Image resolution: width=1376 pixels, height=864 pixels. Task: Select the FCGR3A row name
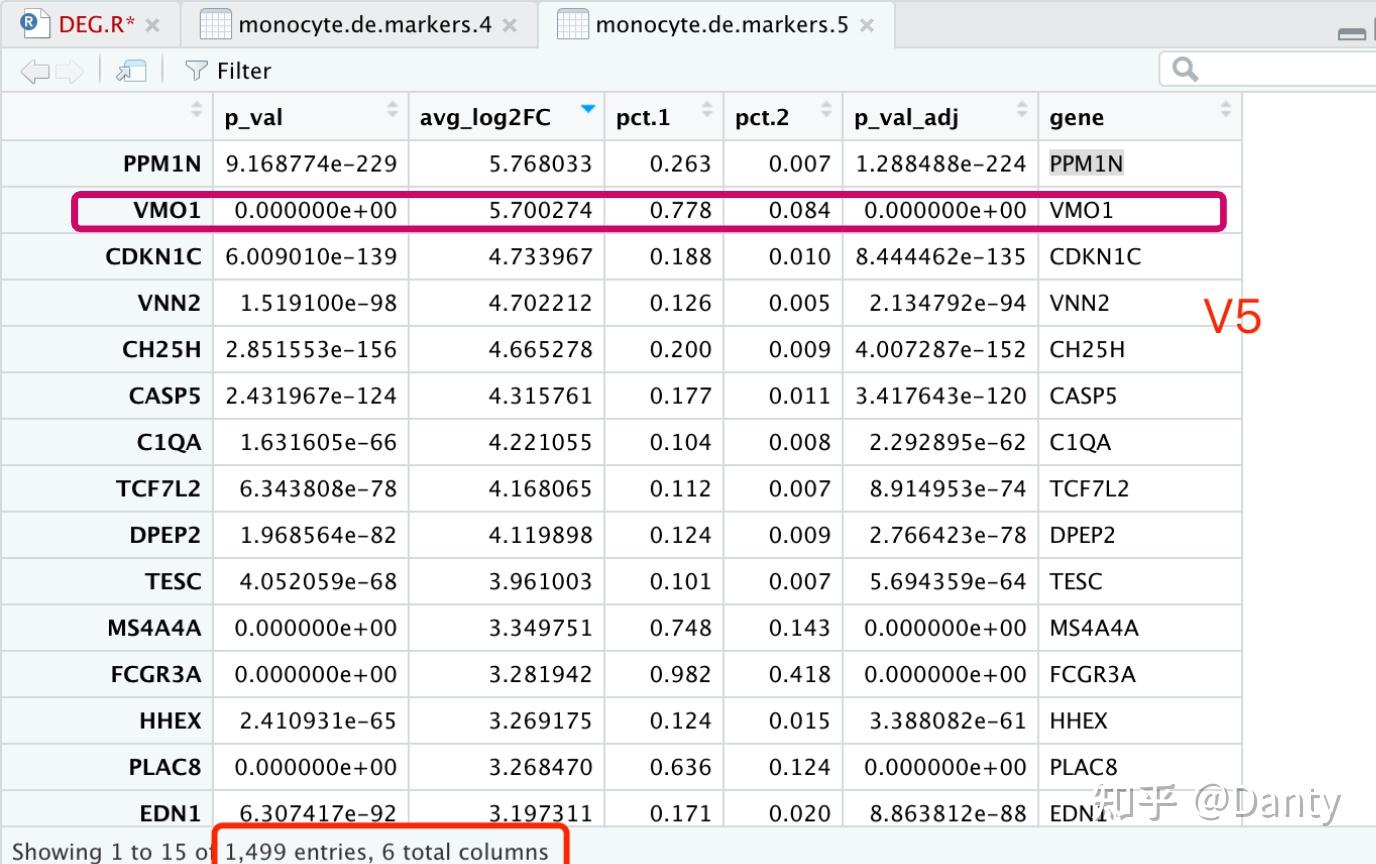tap(156, 675)
